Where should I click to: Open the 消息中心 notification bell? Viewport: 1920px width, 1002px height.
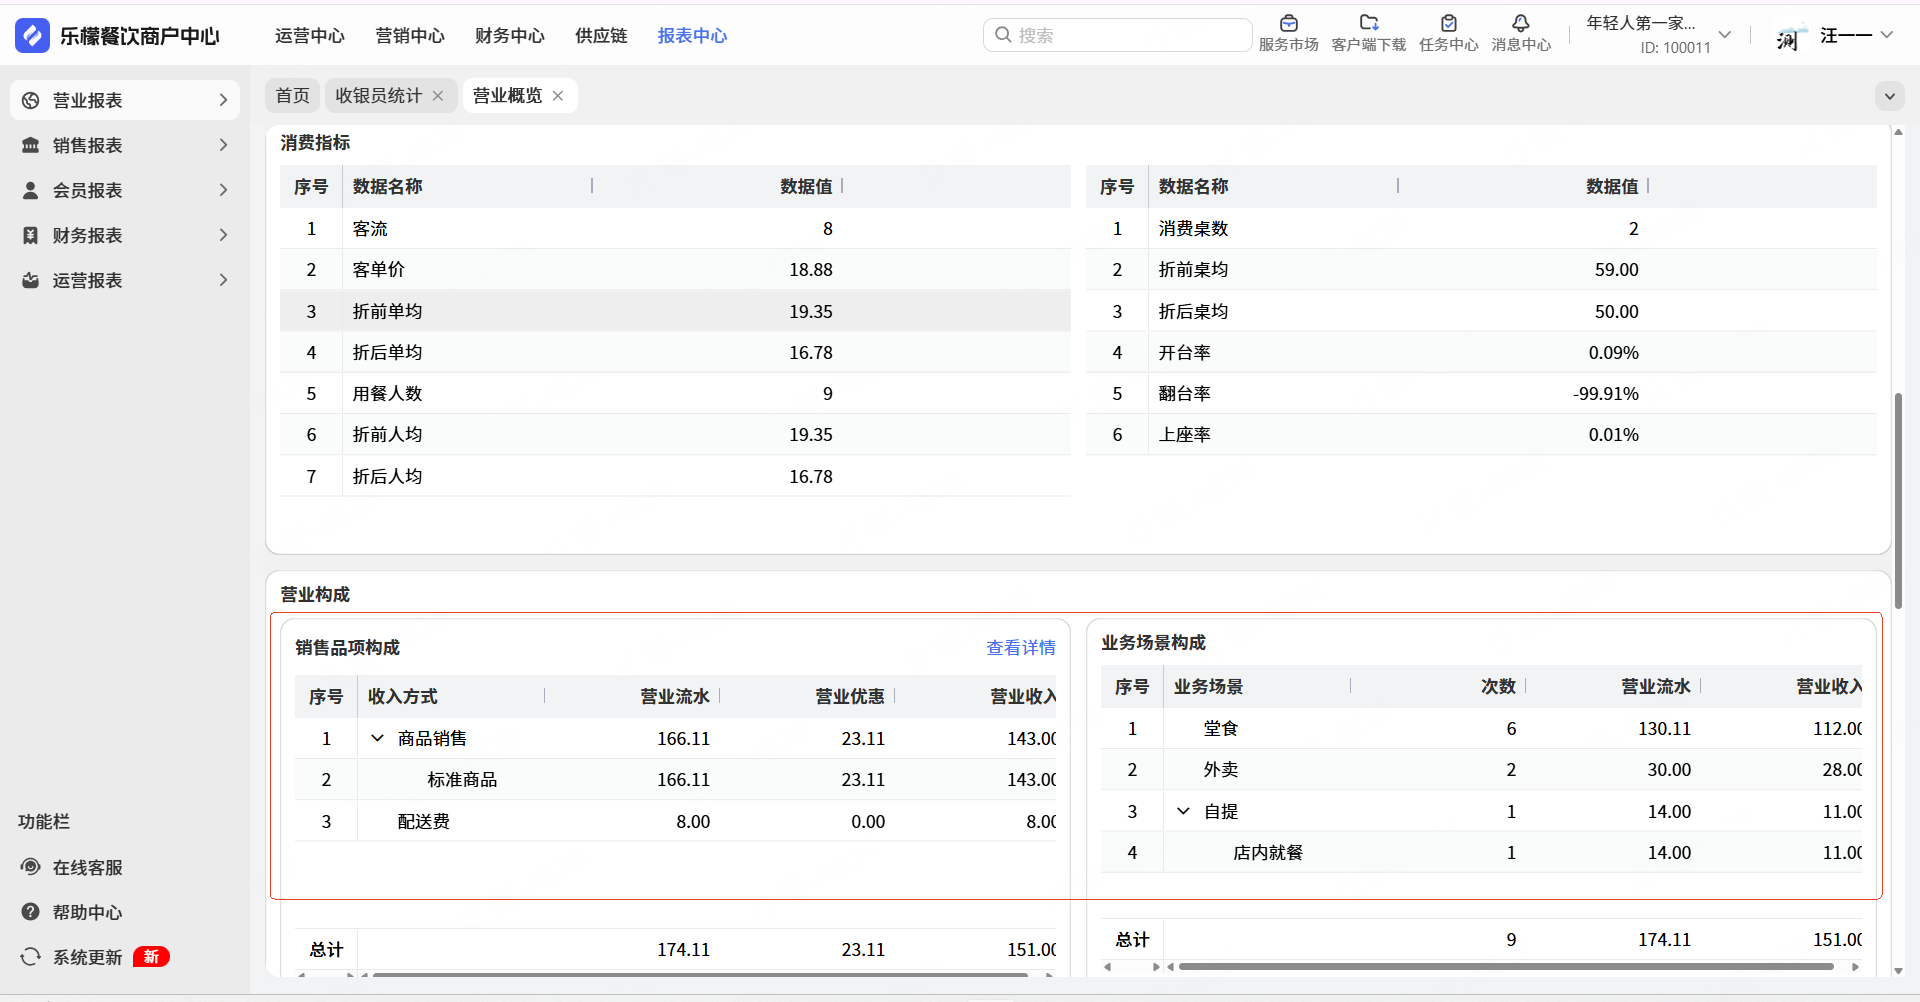1520,24
